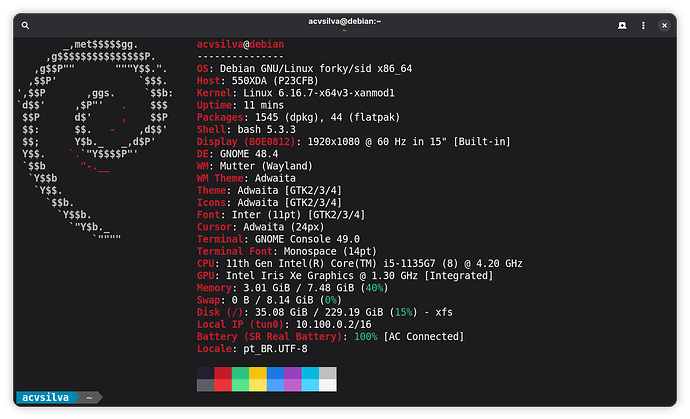Click the dark green color block
690x419 pixels.
pos(240,373)
